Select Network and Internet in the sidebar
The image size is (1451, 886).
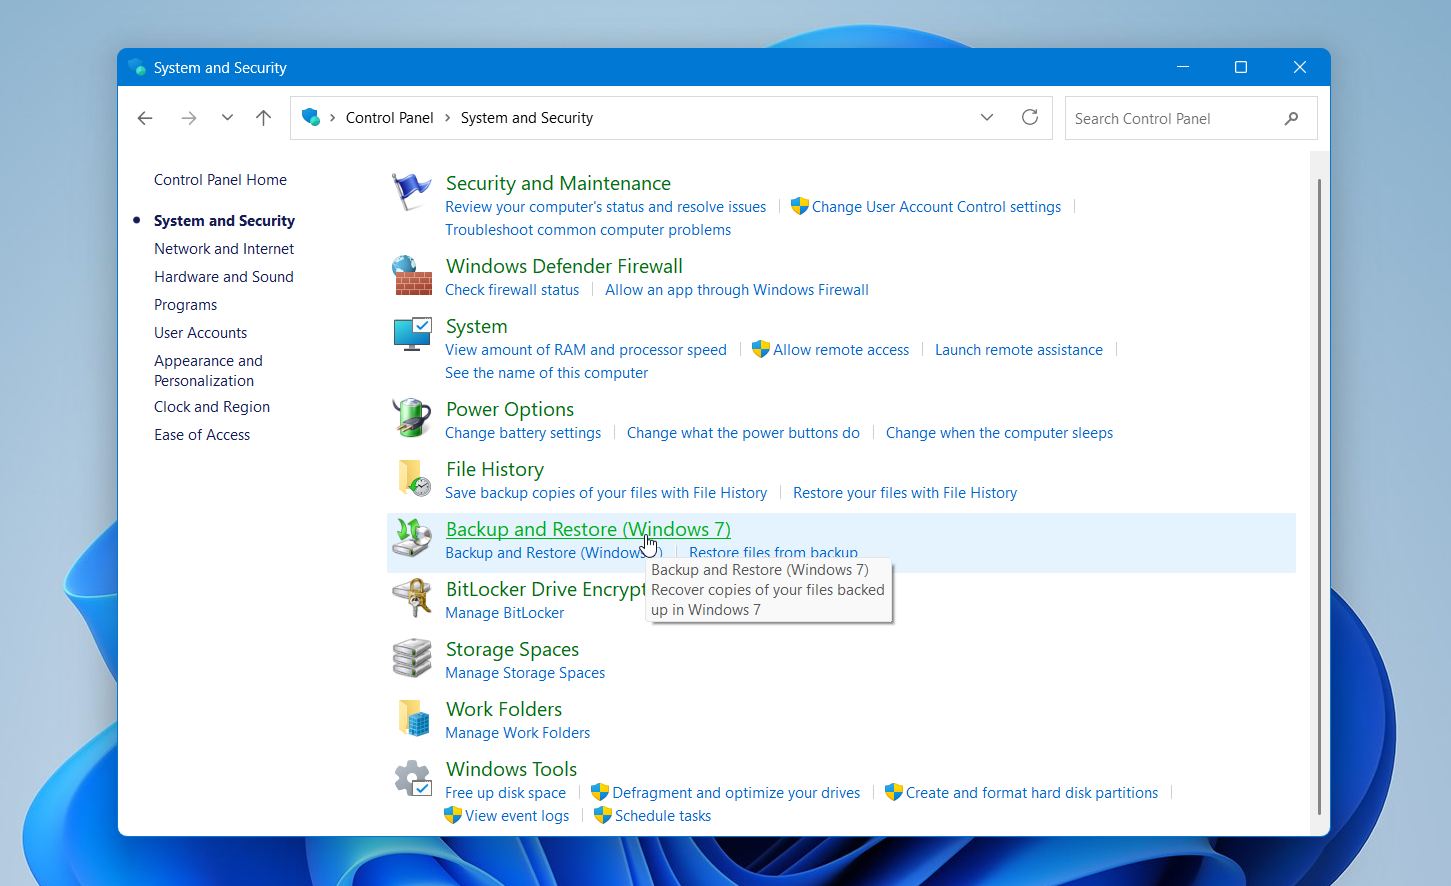click(x=224, y=249)
